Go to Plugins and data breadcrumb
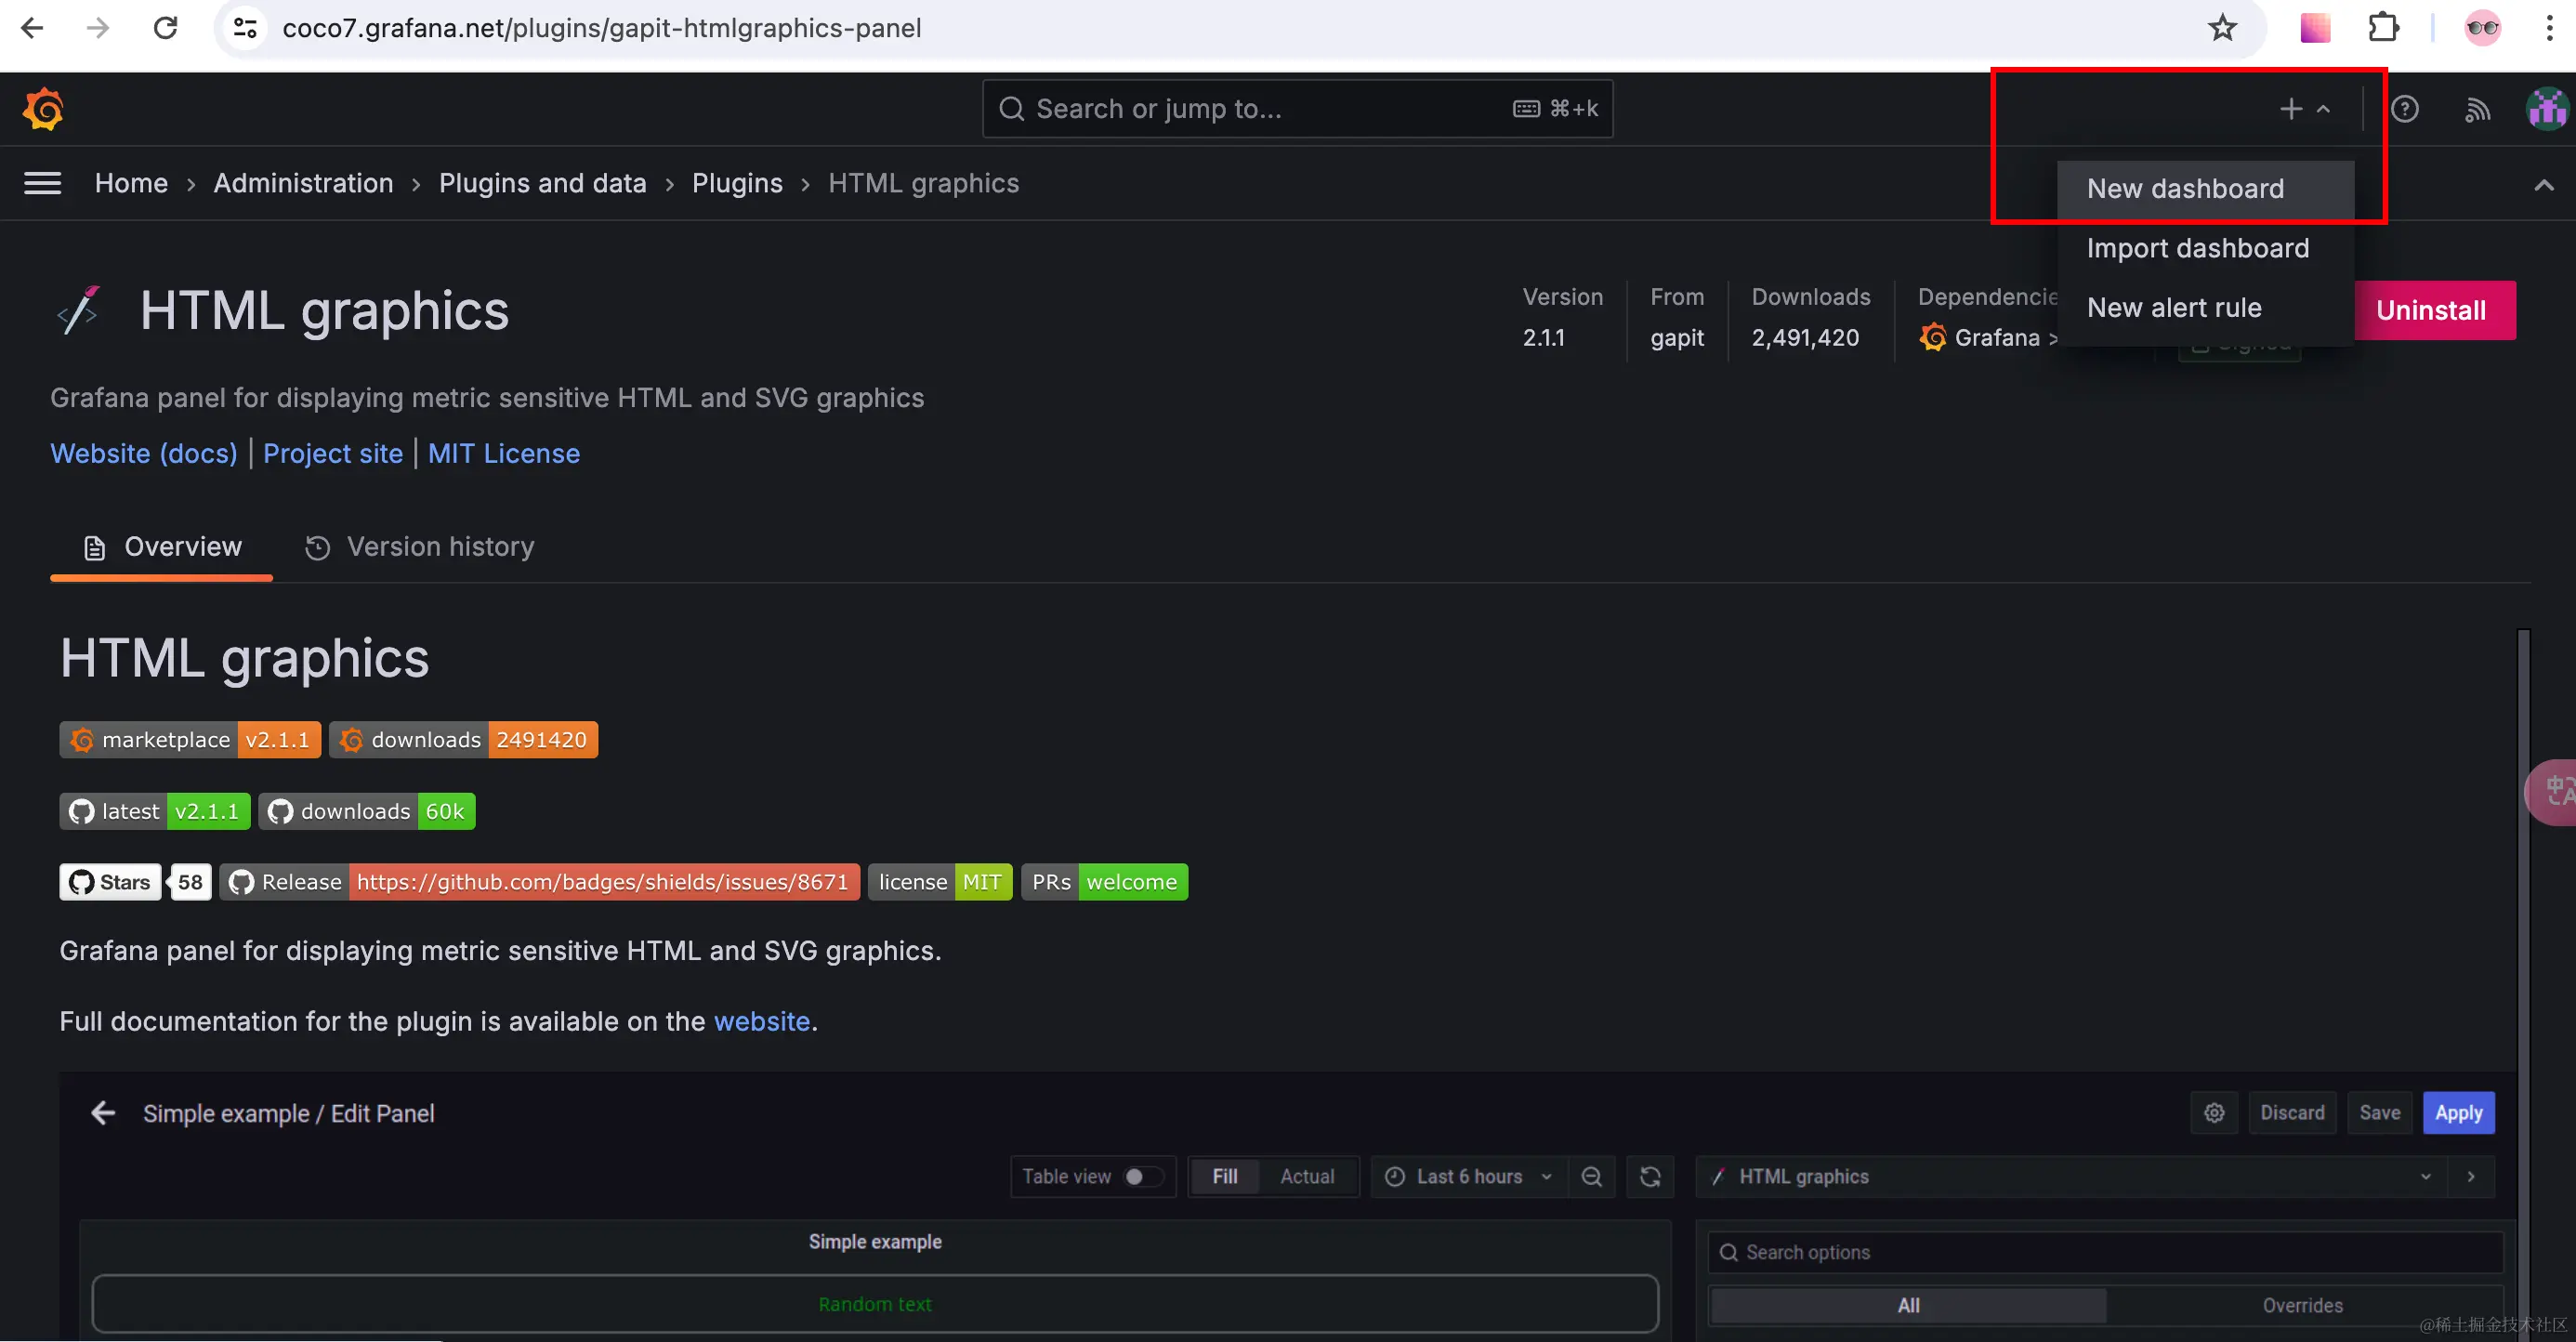Image resolution: width=2576 pixels, height=1342 pixels. click(542, 183)
